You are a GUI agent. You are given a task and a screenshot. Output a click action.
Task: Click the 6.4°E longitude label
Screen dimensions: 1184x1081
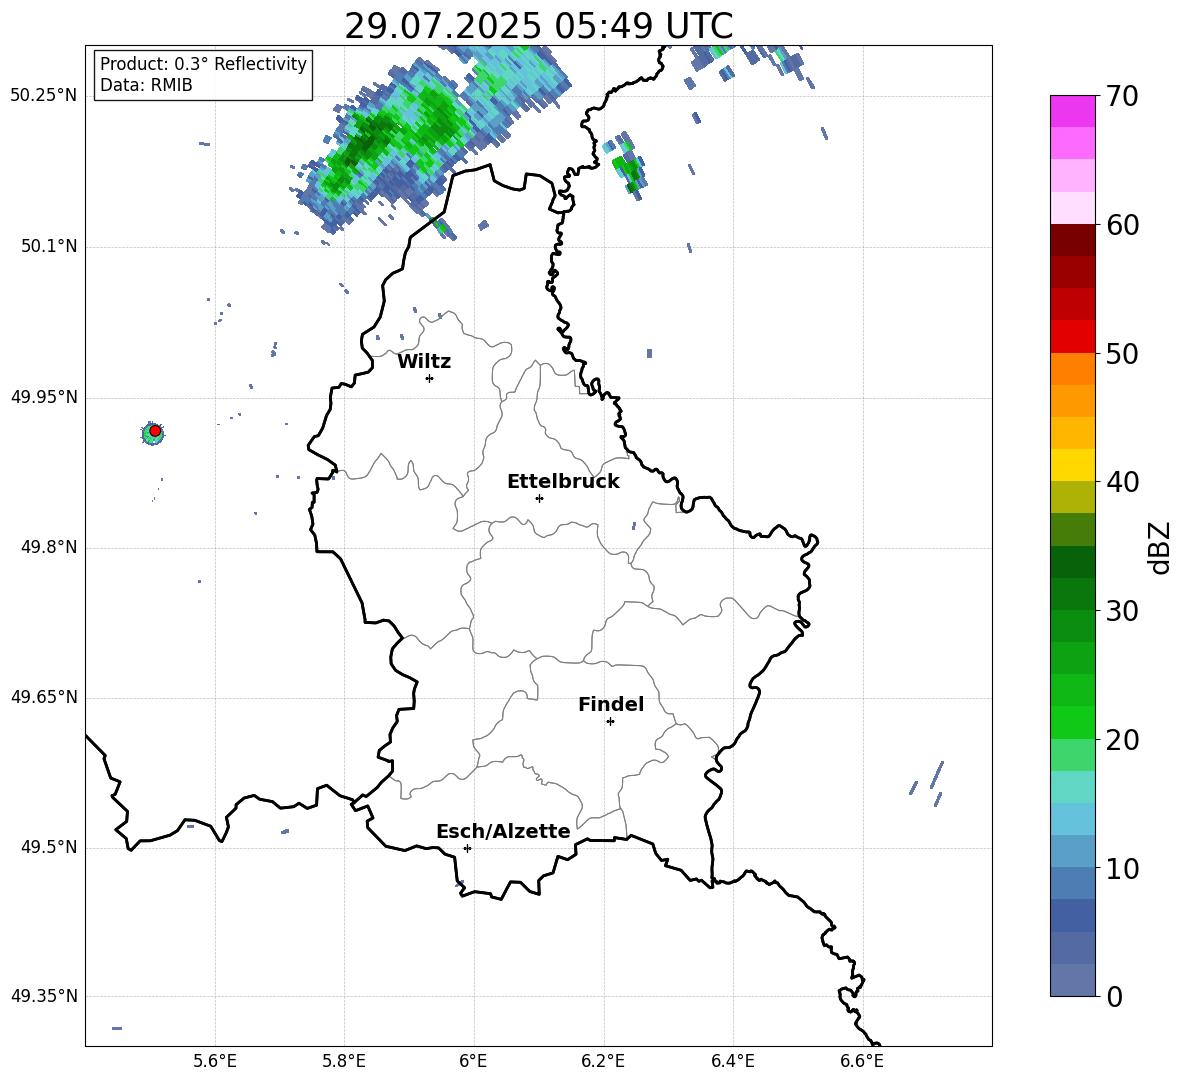point(732,1061)
